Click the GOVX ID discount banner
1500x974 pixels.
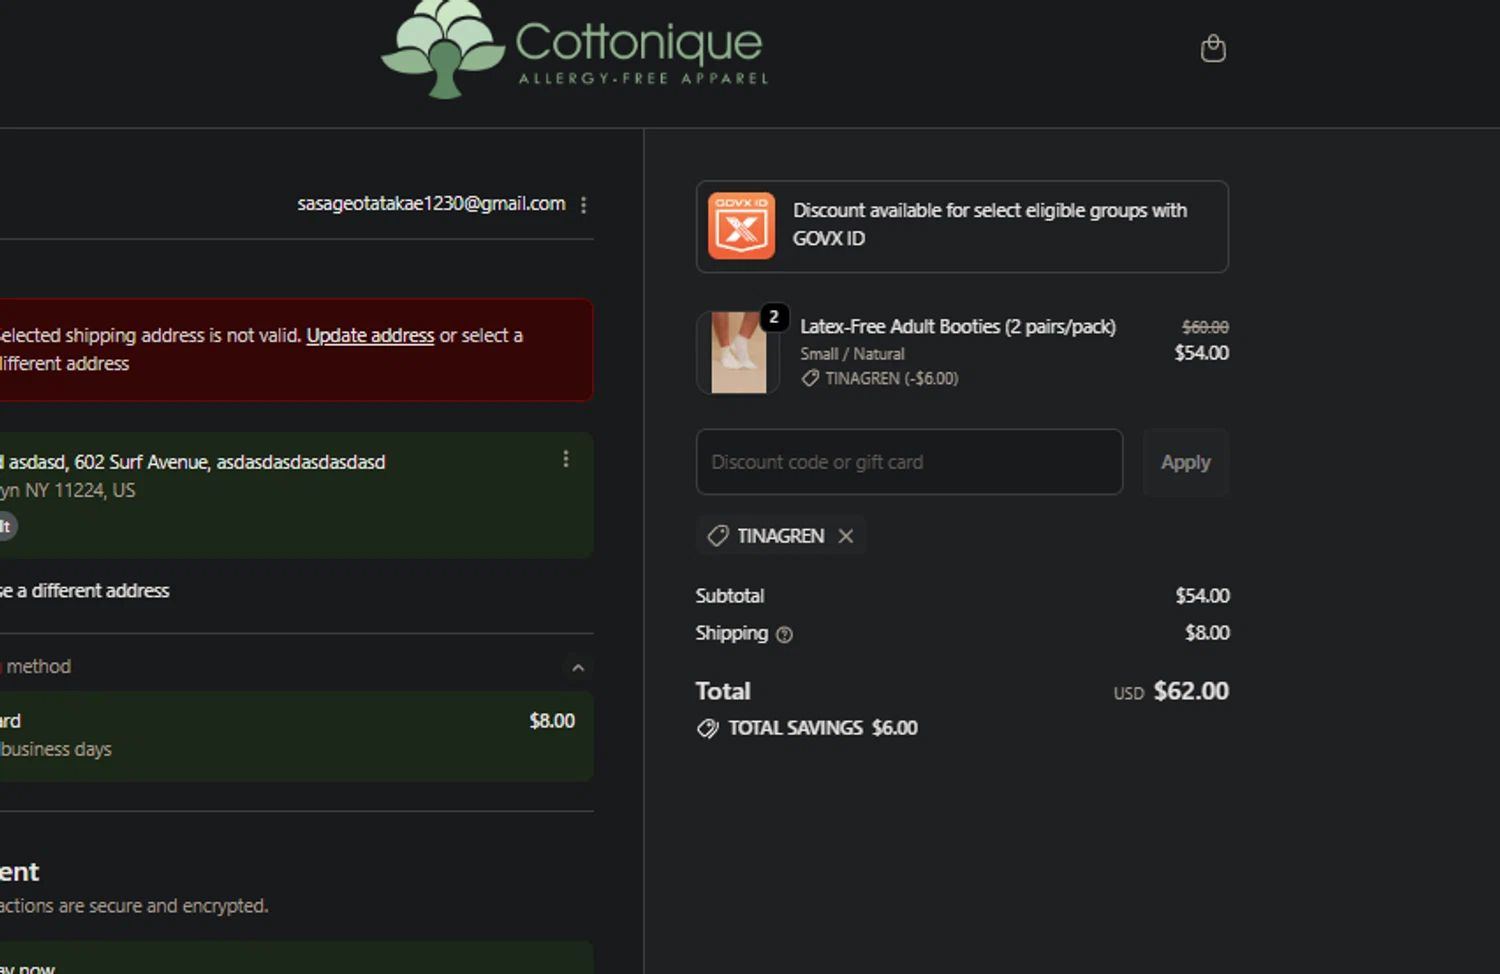click(x=962, y=226)
